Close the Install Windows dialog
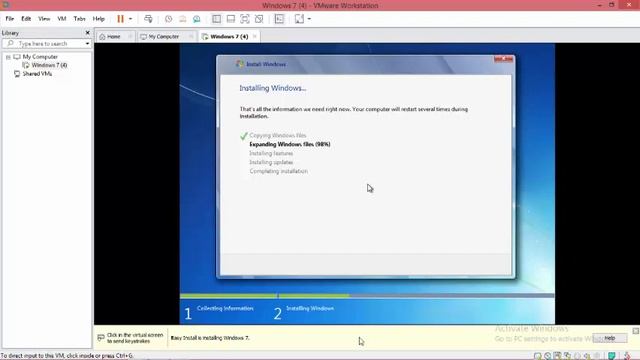This screenshot has width=640, height=360. click(503, 59)
